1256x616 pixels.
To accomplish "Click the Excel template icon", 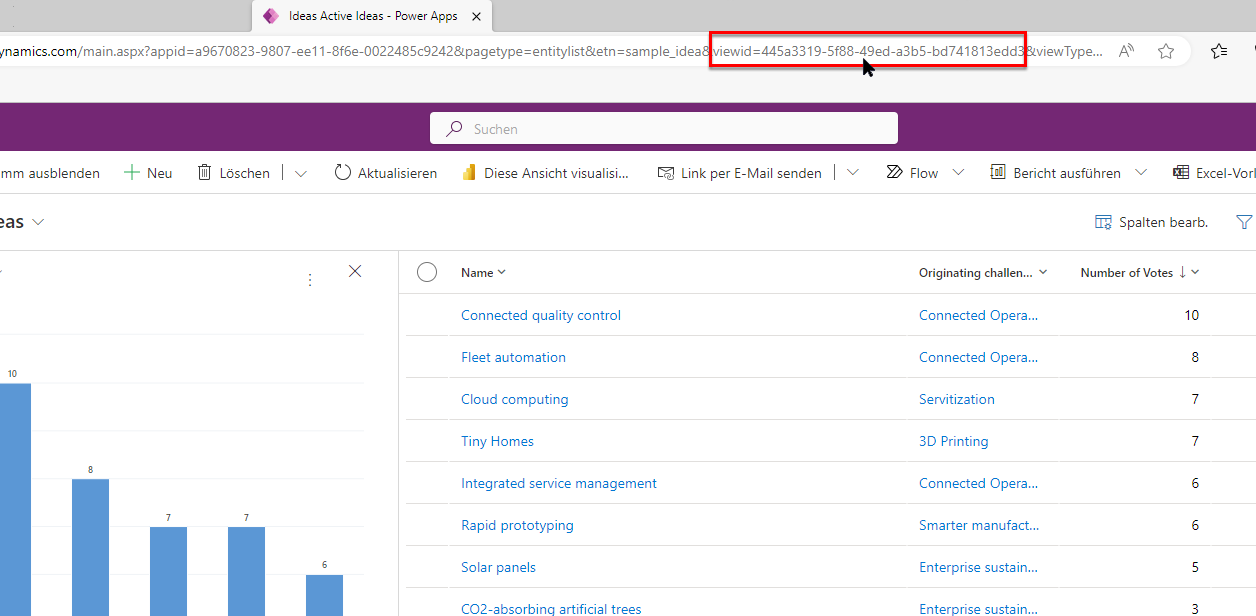I will (x=1181, y=173).
